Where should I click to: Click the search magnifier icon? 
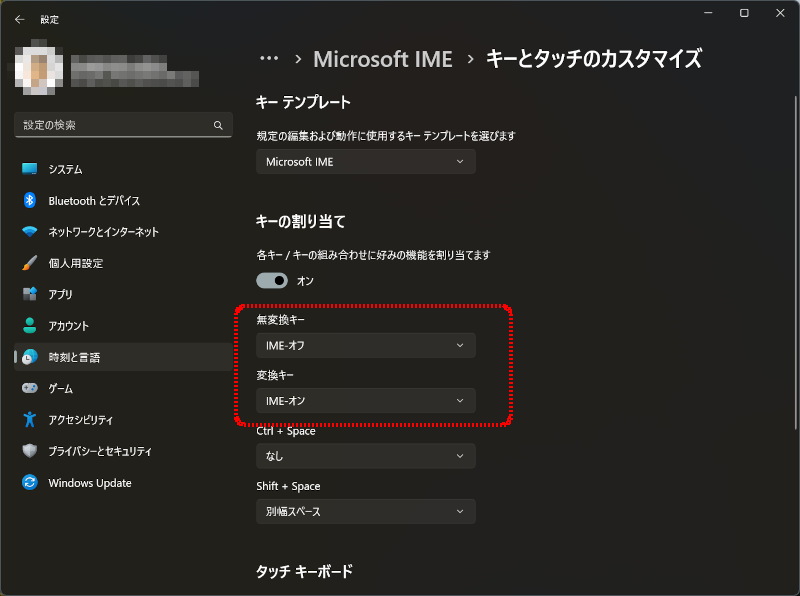(218, 125)
